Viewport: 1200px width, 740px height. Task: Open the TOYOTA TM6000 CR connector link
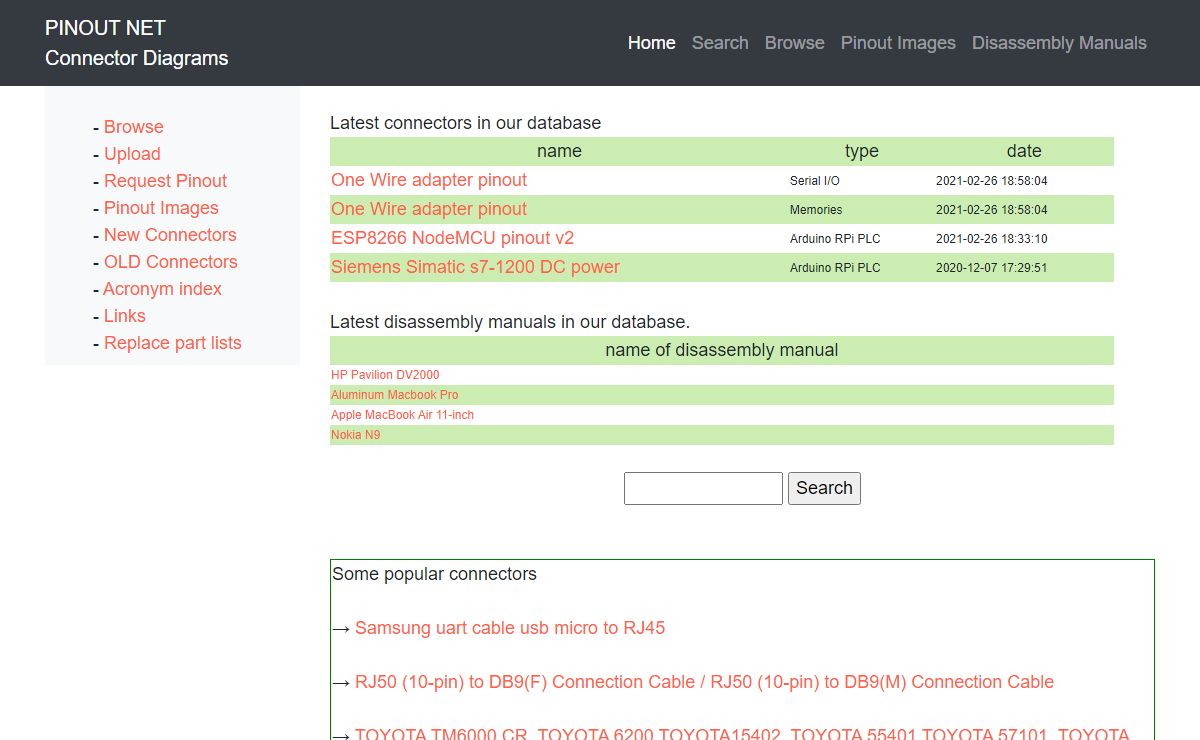click(x=742, y=735)
